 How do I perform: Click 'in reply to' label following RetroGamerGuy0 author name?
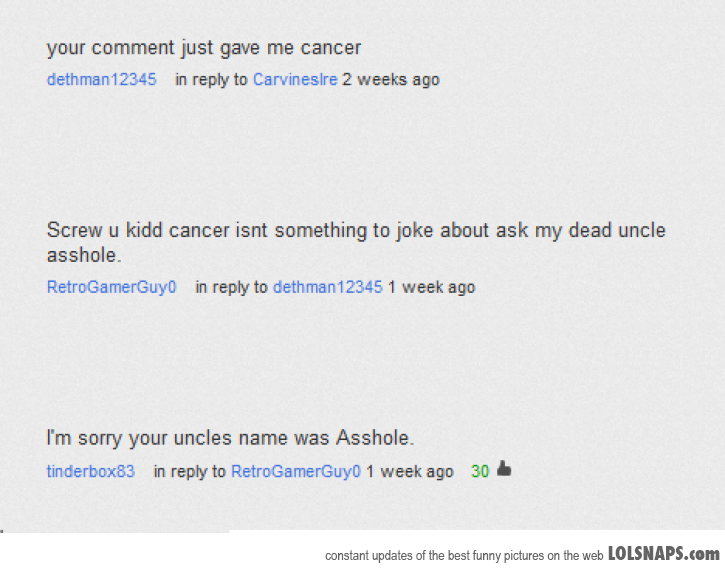click(x=231, y=287)
